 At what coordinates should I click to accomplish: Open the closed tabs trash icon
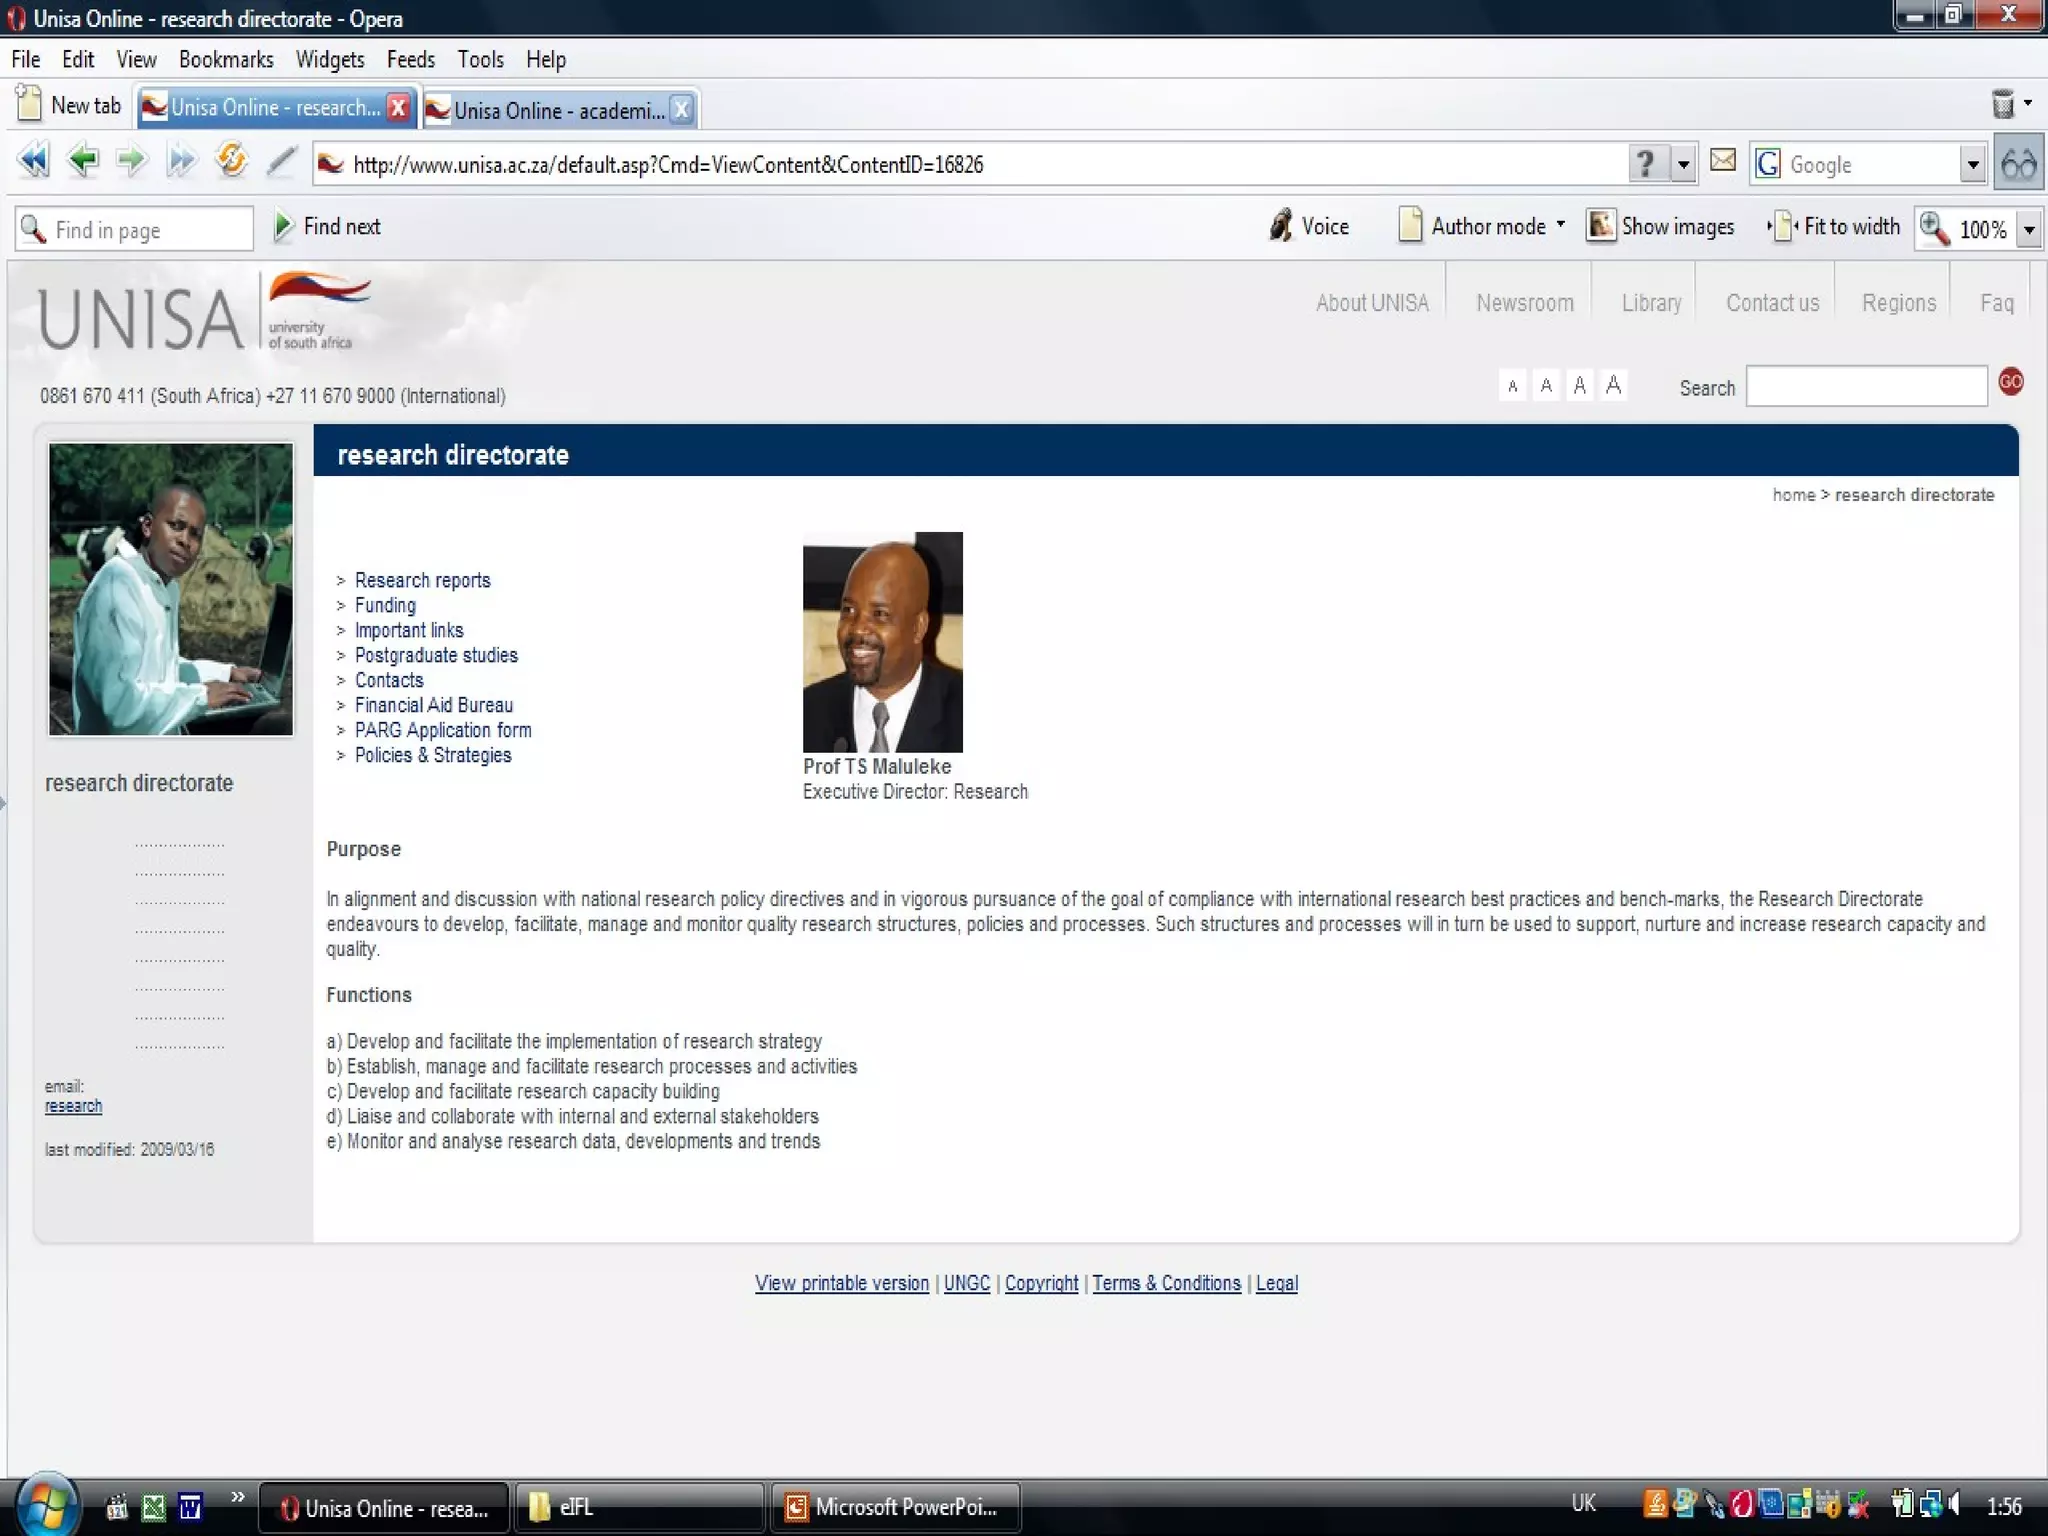click(x=2003, y=104)
